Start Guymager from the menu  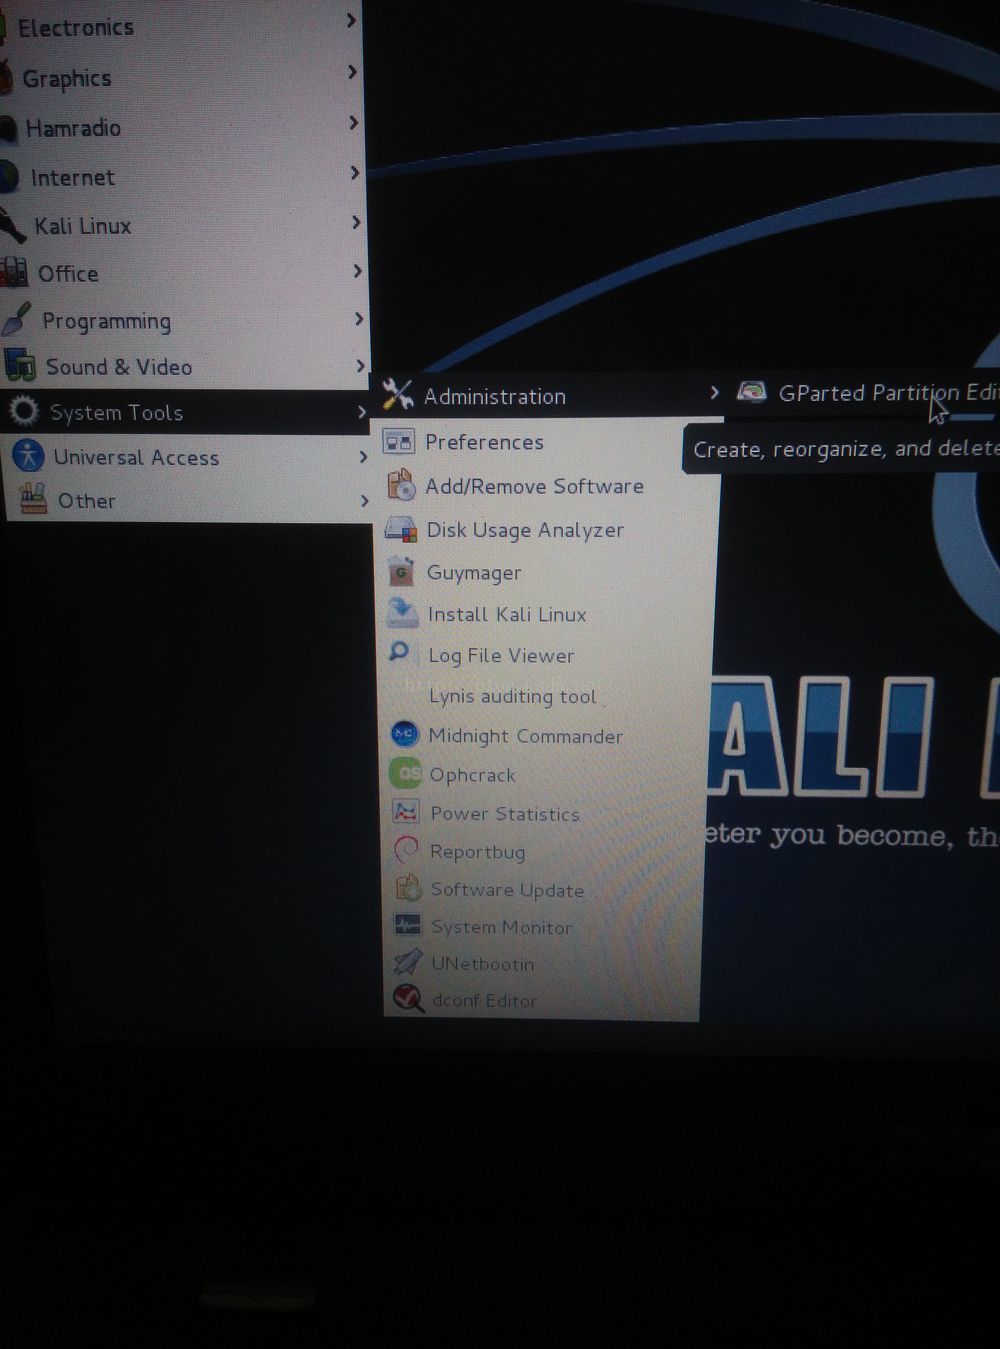(x=548, y=572)
